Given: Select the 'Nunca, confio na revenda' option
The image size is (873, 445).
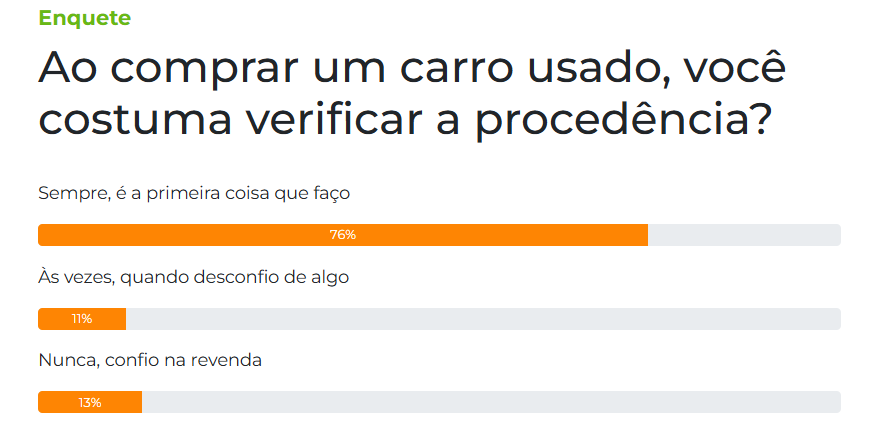Looking at the screenshot, I should coord(150,360).
